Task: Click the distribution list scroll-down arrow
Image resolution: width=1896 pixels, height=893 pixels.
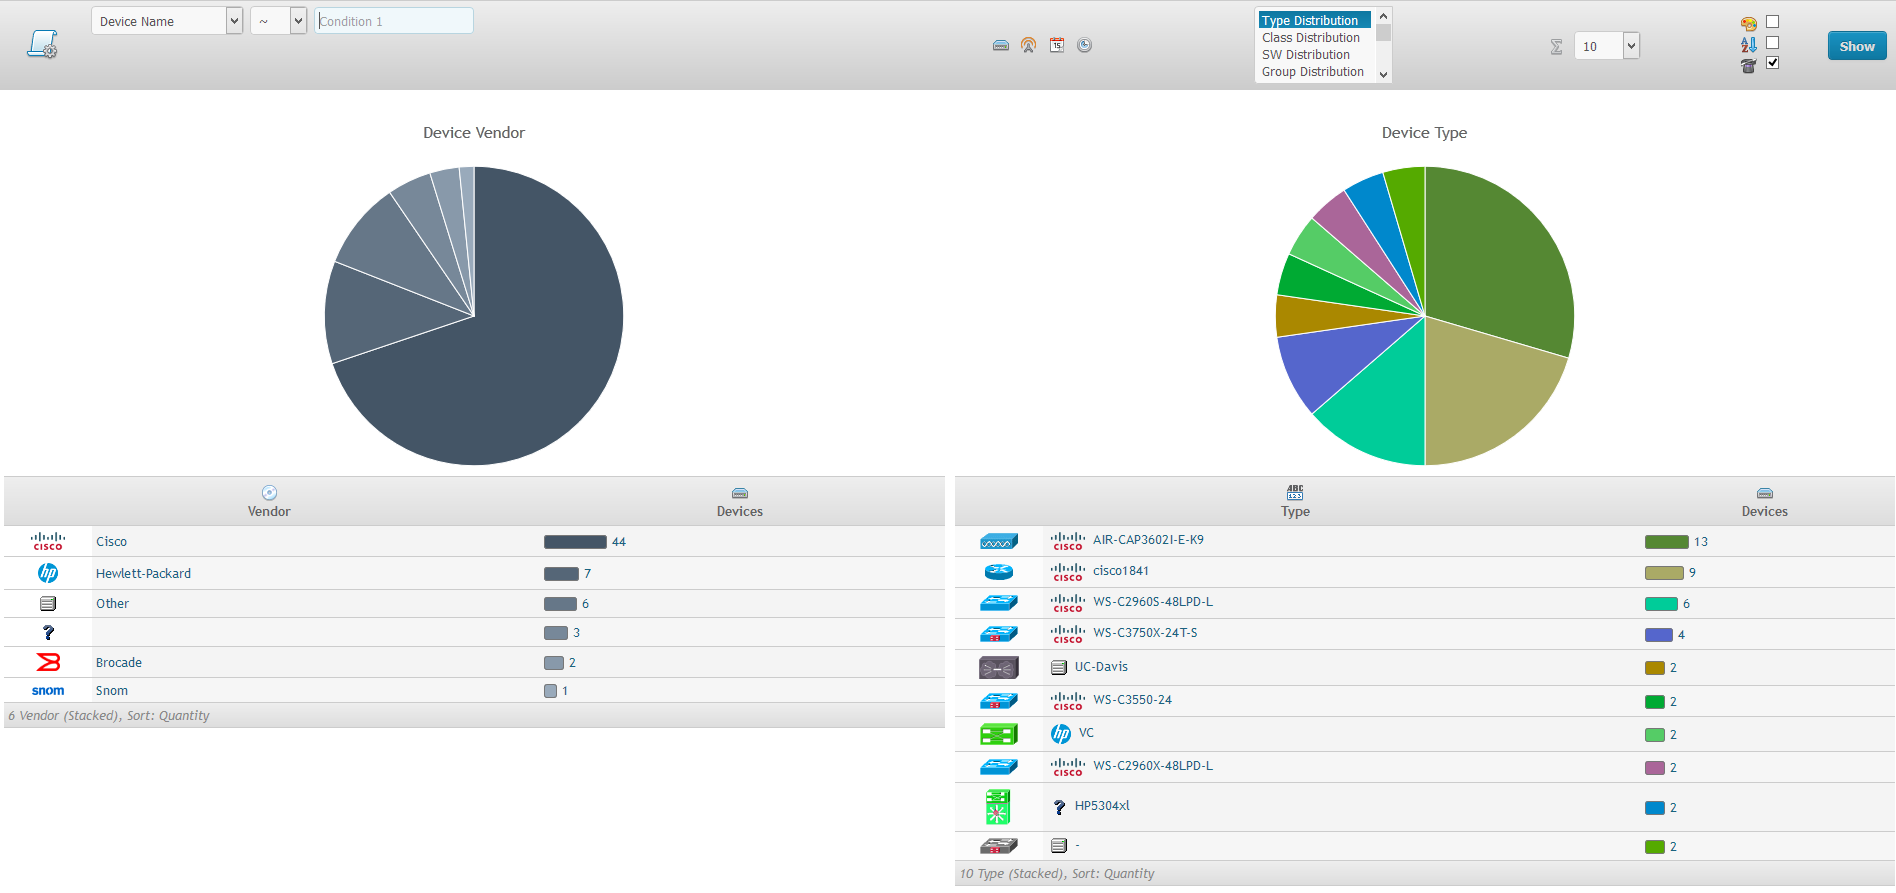Action: (1383, 74)
